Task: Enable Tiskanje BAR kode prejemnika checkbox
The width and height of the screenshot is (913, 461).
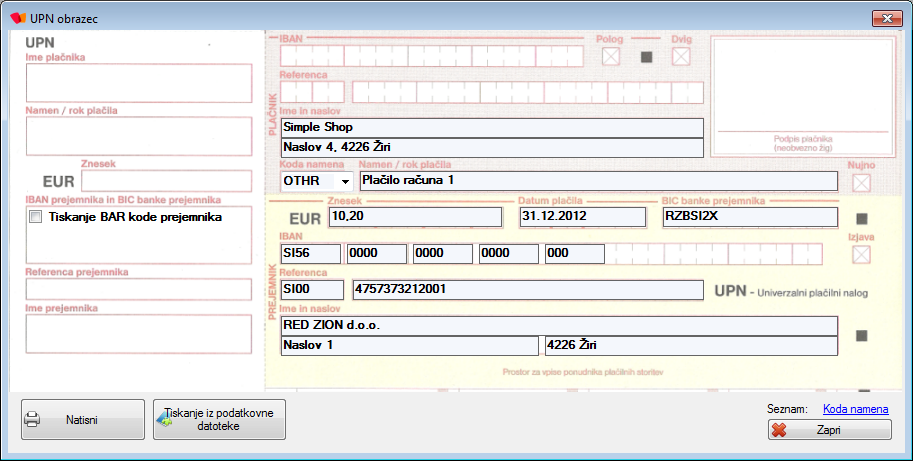Action: click(x=36, y=216)
